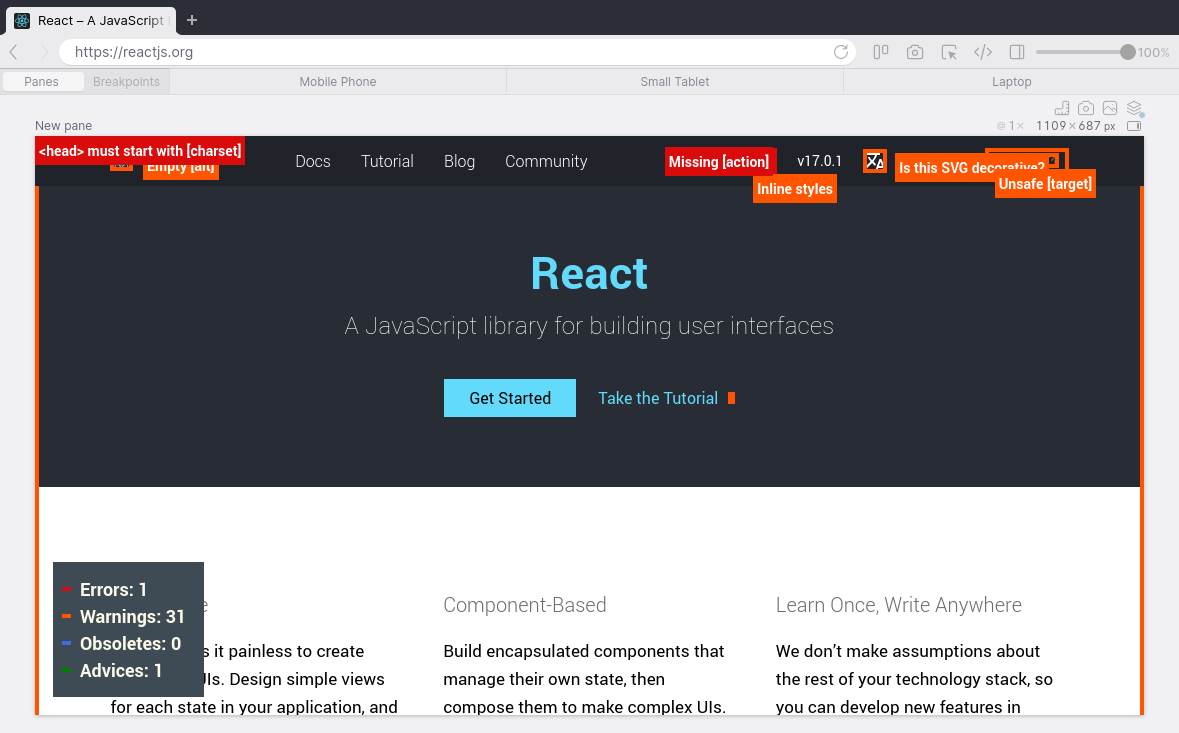Click the language translation icon on the page

click(874, 161)
